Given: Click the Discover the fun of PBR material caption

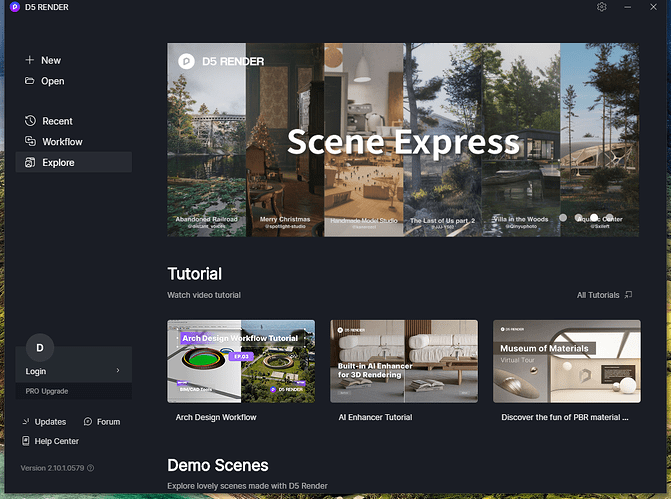Looking at the screenshot, I should pyautogui.click(x=565, y=417).
